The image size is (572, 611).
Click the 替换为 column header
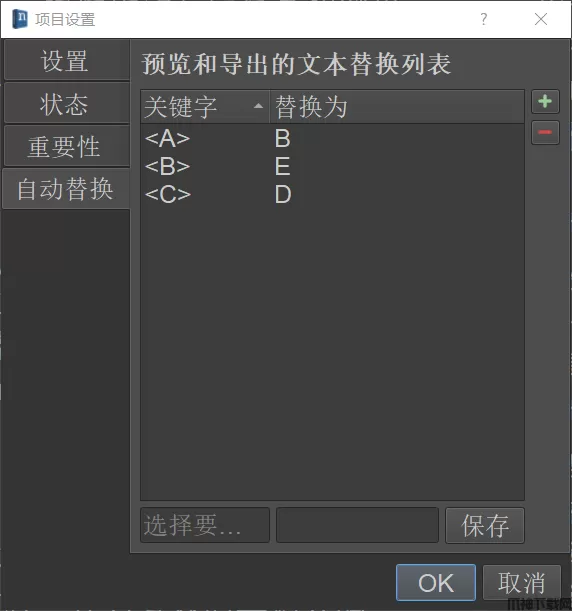(x=397, y=107)
